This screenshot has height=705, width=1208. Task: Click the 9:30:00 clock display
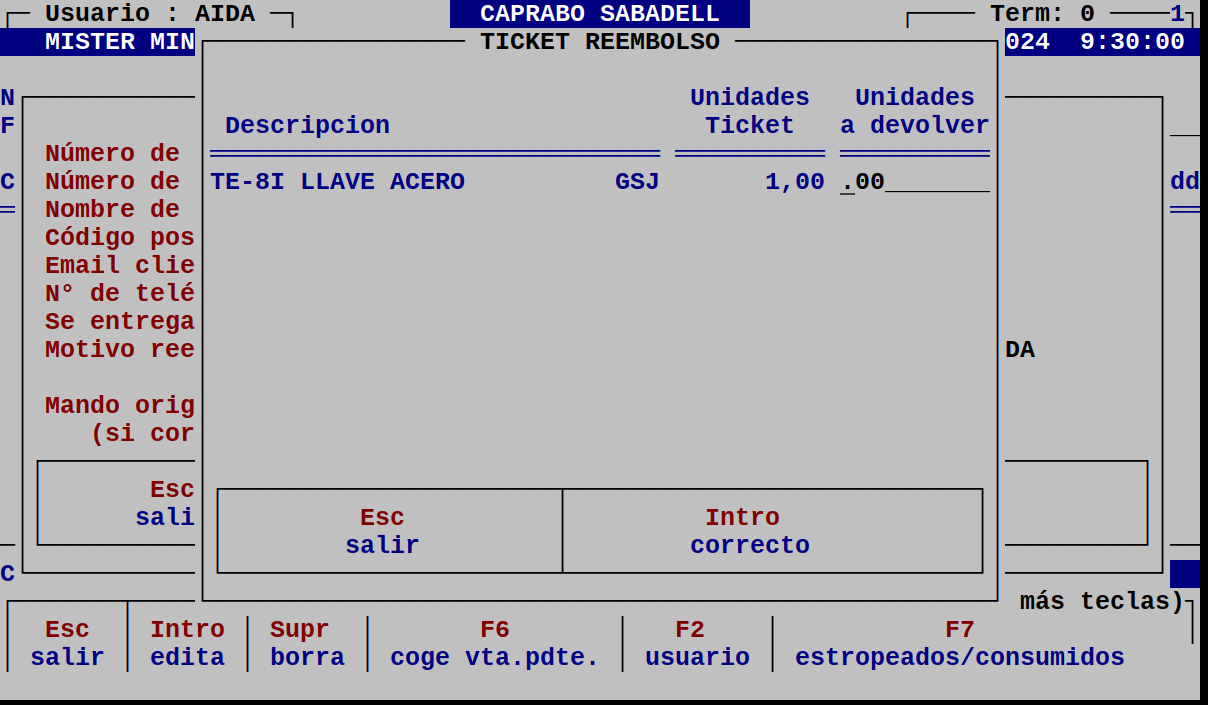(x=1131, y=41)
